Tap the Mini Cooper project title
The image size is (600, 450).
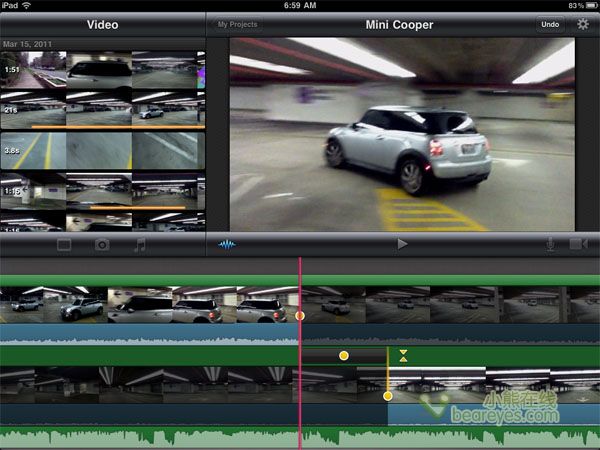point(399,25)
